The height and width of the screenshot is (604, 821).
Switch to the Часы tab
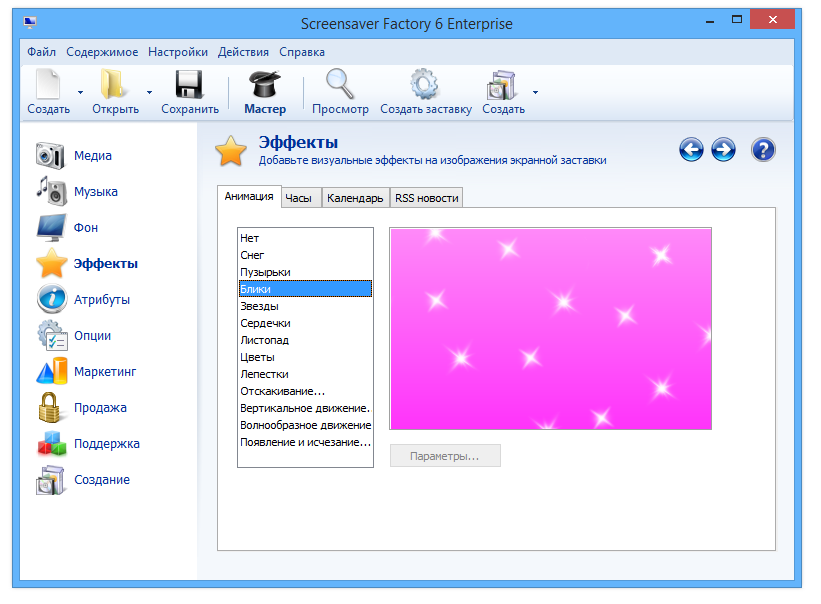coord(298,198)
